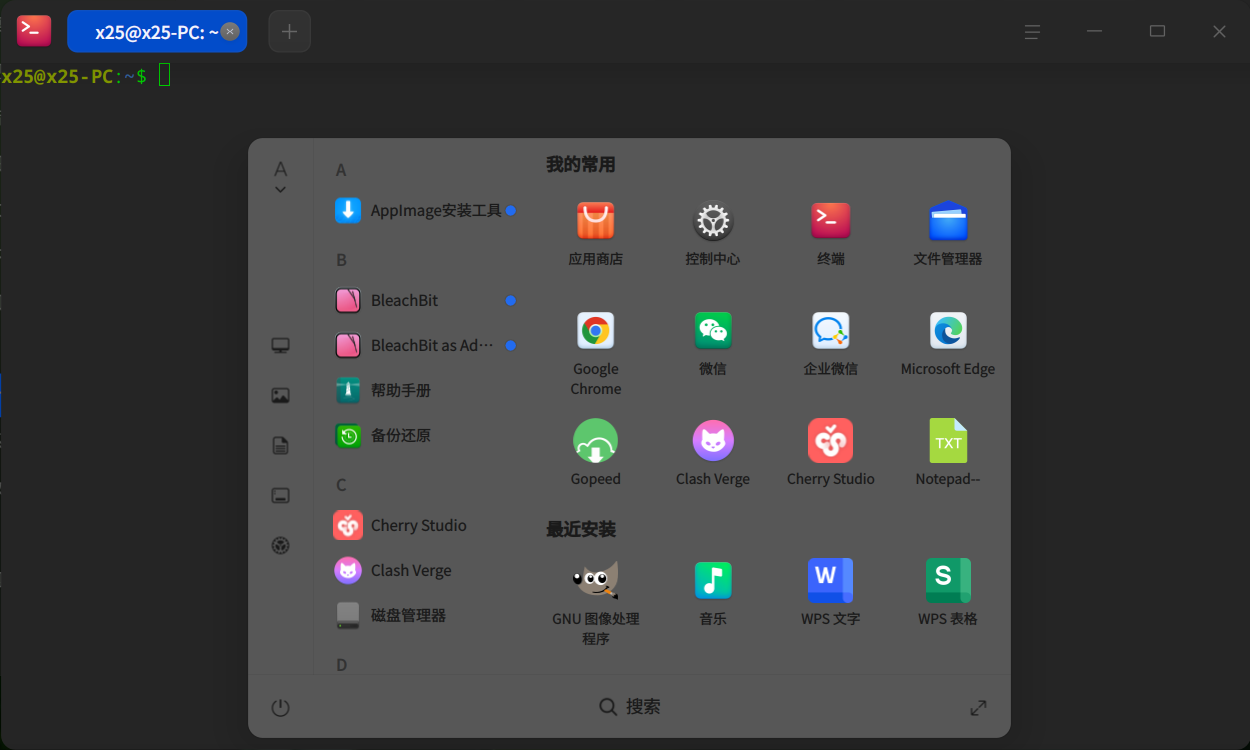Click the letter B section header

(341, 260)
